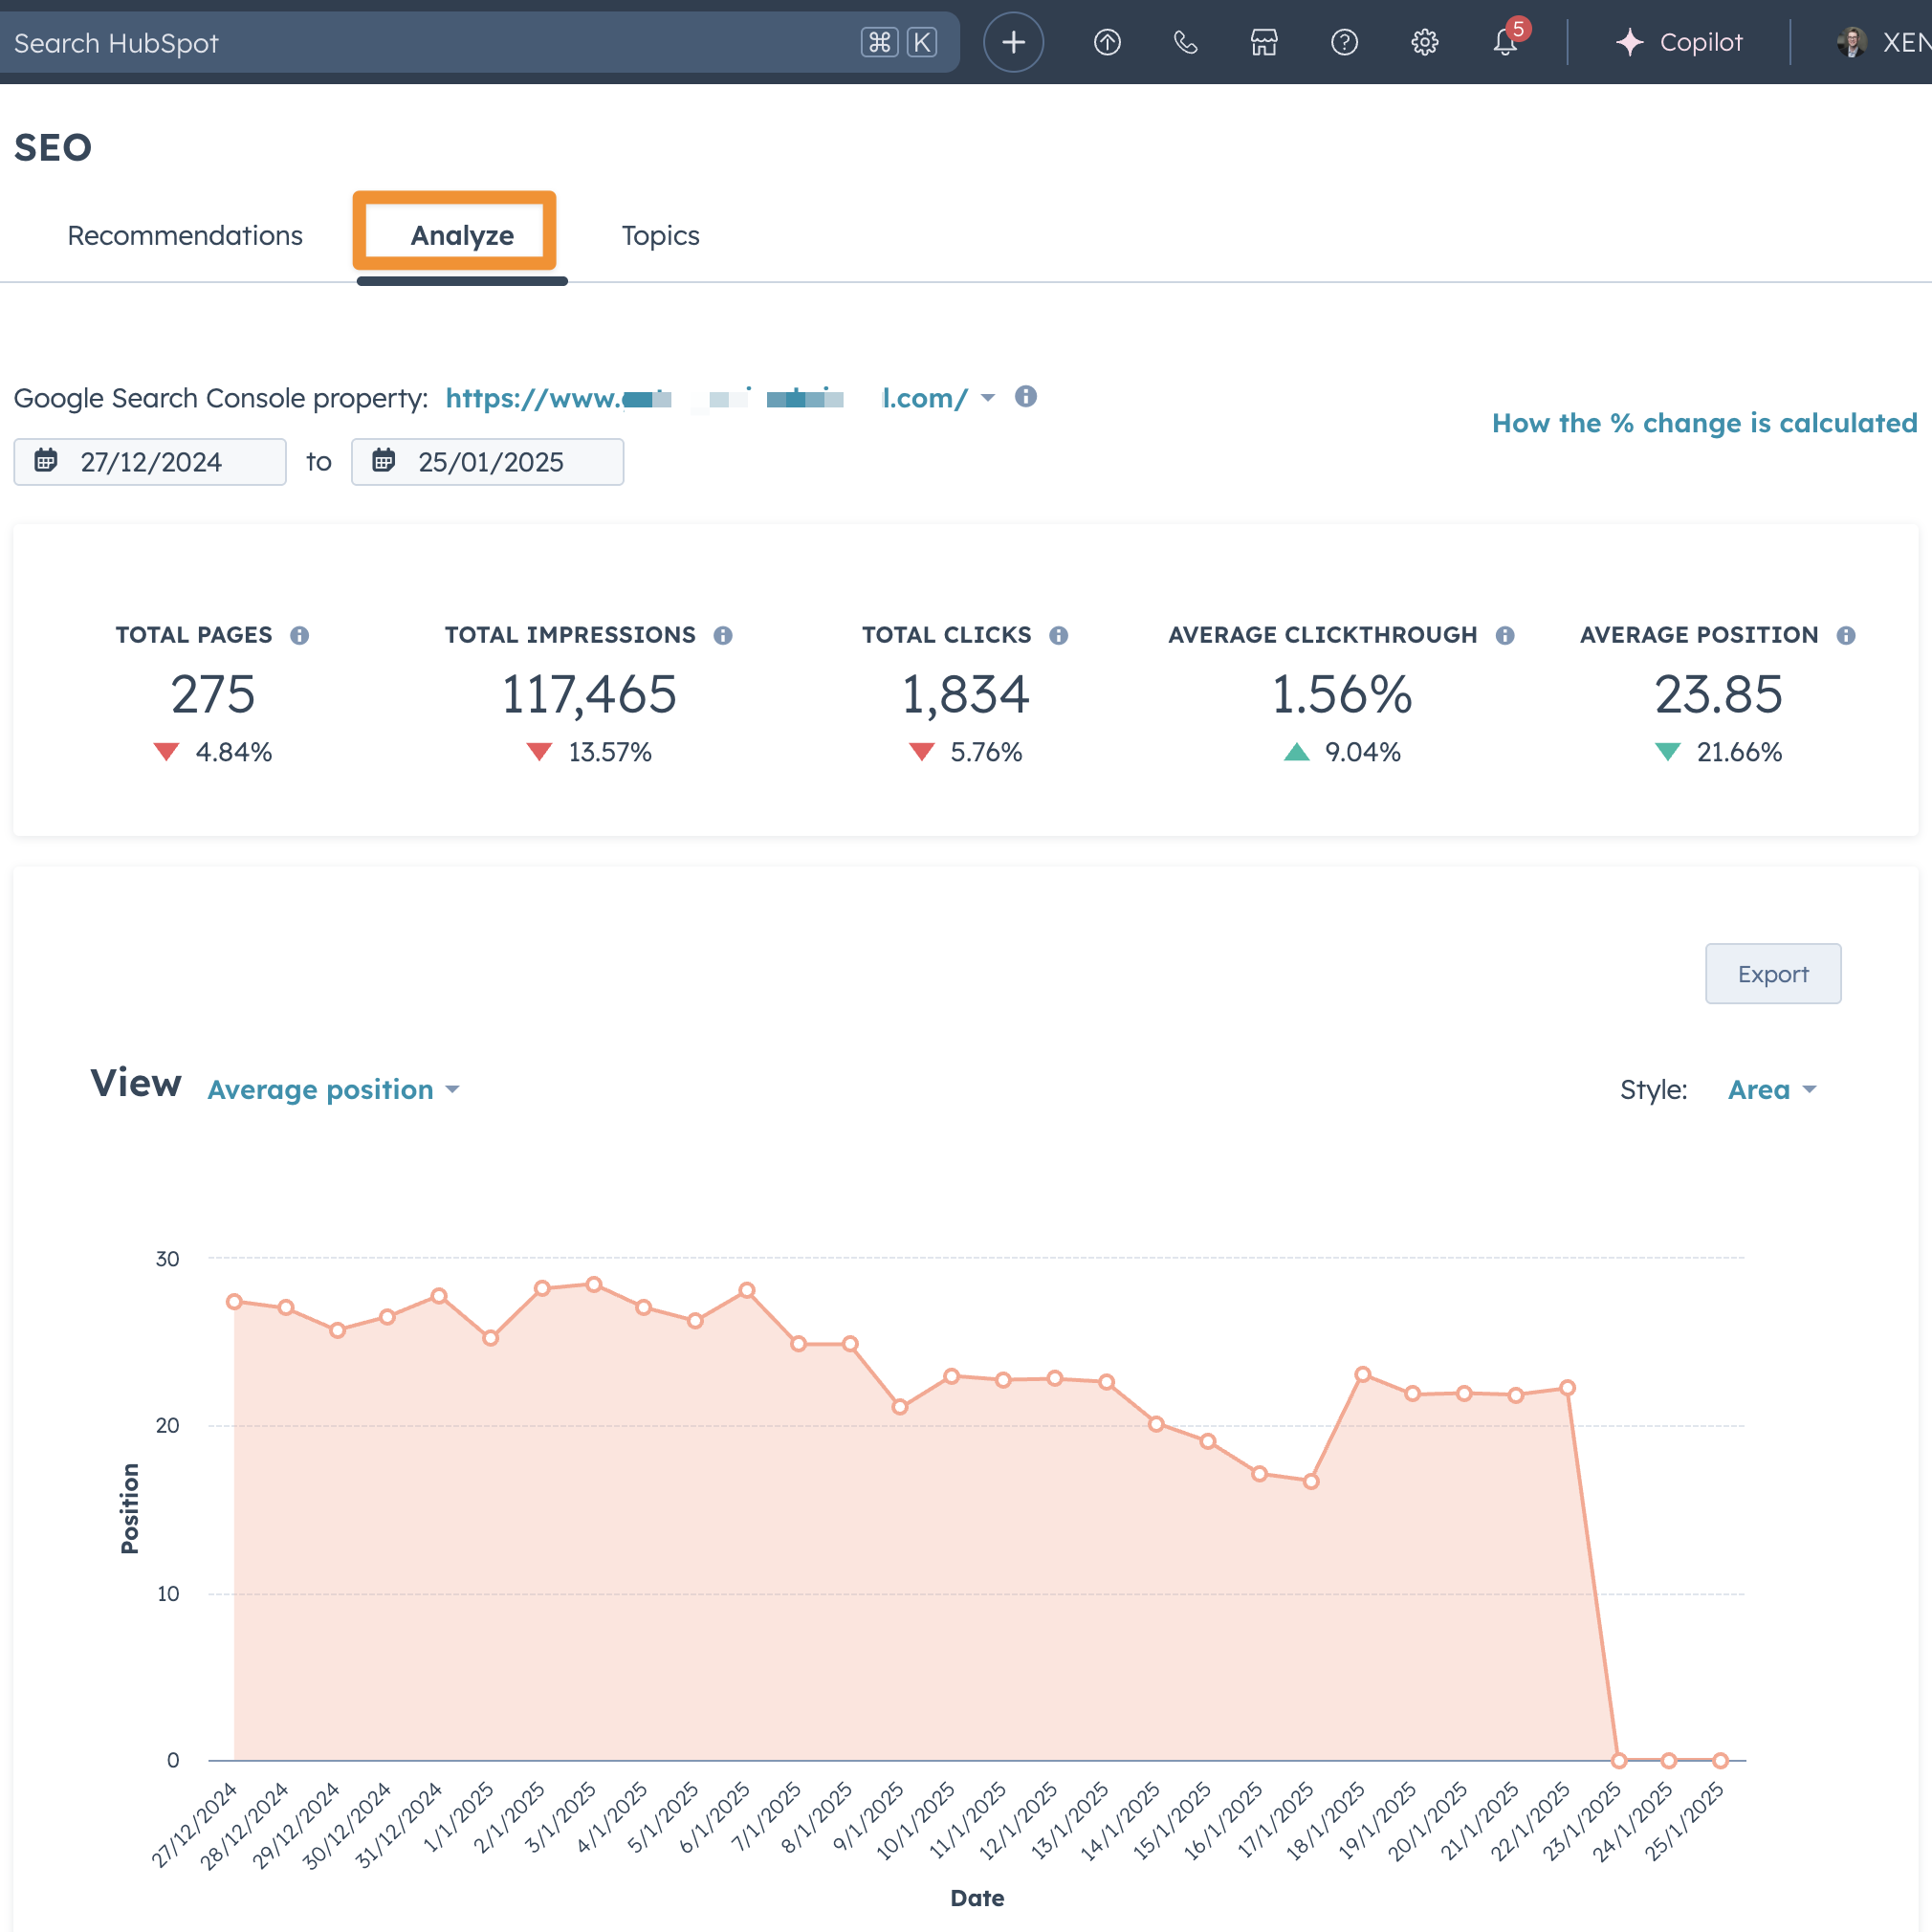Switch to the Topics tab
The height and width of the screenshot is (1932, 1932).
(660, 235)
